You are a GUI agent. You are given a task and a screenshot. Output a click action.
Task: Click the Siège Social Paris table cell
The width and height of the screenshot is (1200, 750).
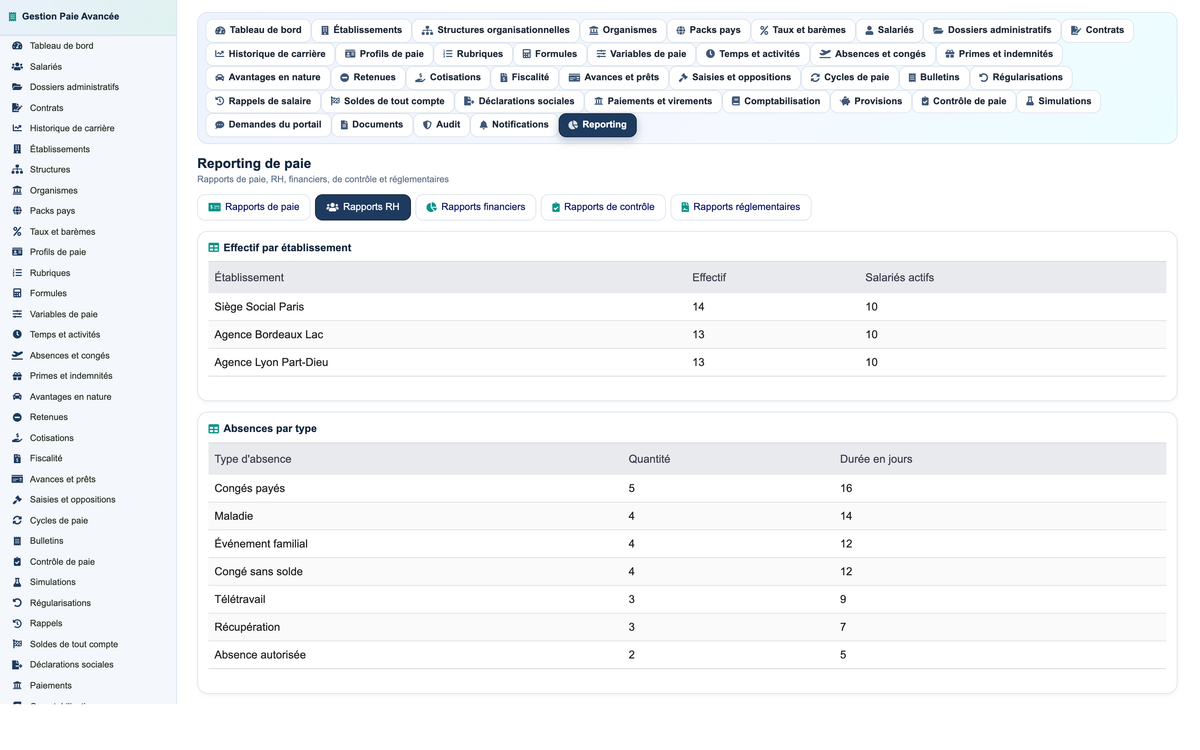pos(447,307)
